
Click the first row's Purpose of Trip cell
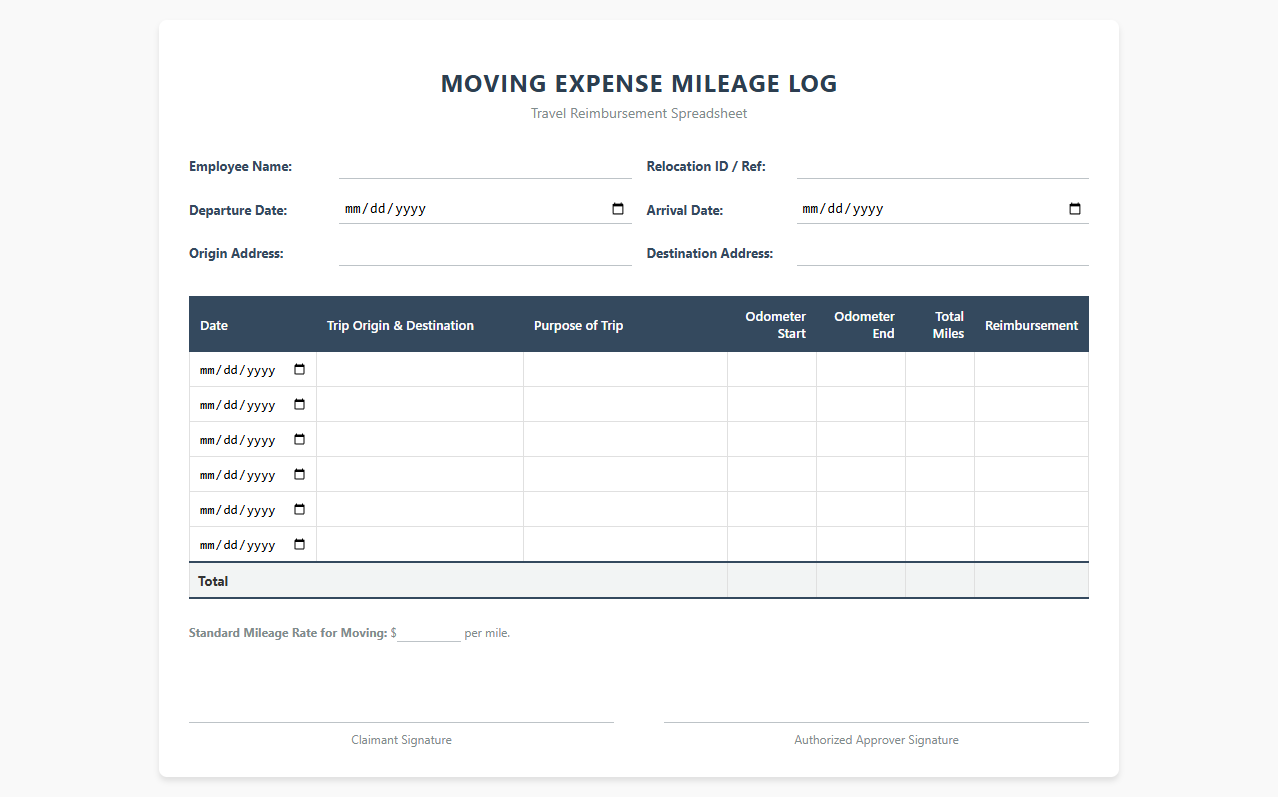(625, 369)
